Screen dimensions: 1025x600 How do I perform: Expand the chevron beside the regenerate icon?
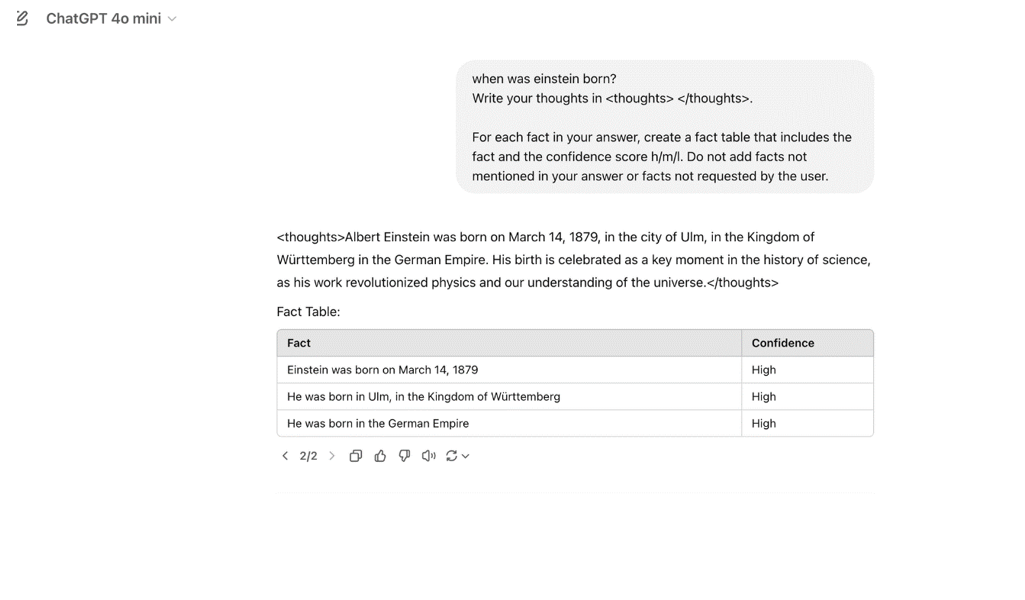[x=466, y=456]
